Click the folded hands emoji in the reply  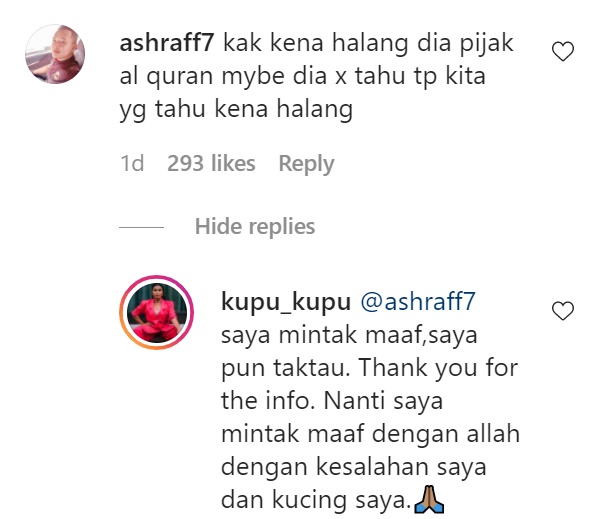(429, 499)
